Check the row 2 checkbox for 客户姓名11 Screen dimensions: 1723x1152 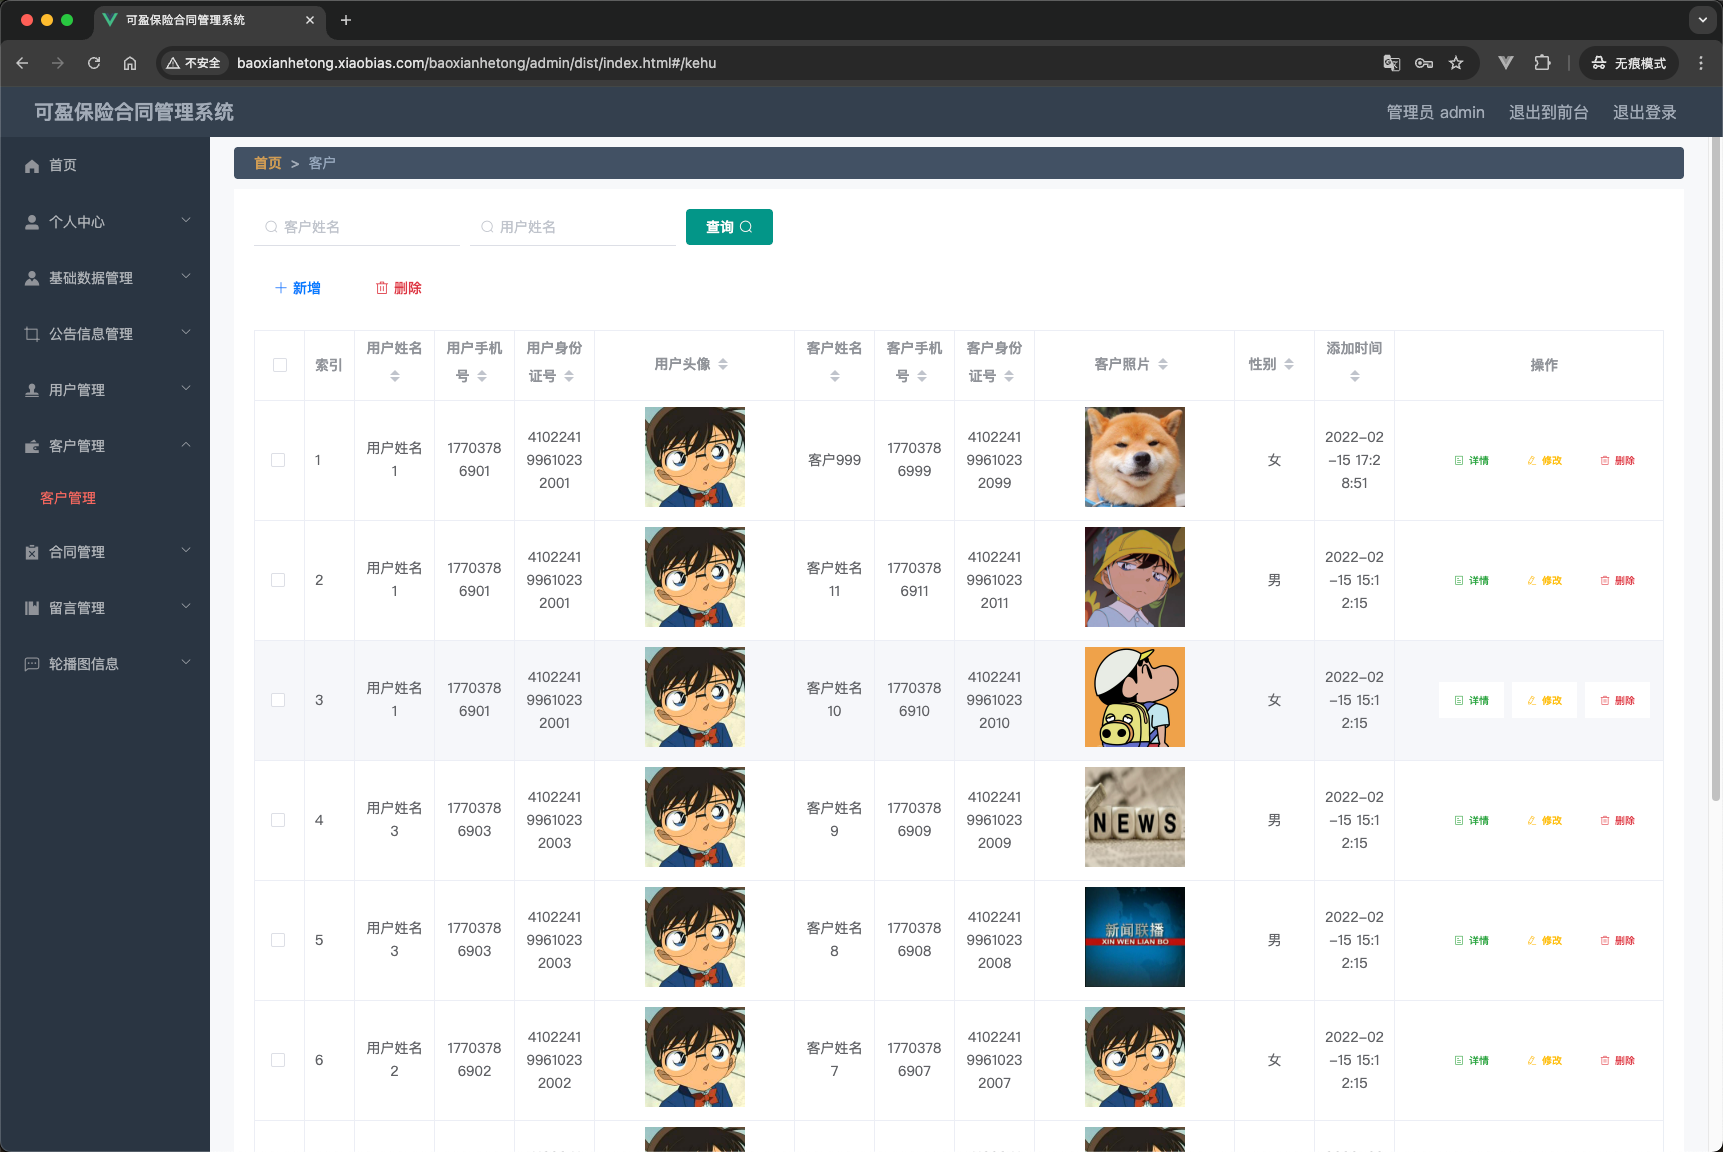(x=278, y=580)
